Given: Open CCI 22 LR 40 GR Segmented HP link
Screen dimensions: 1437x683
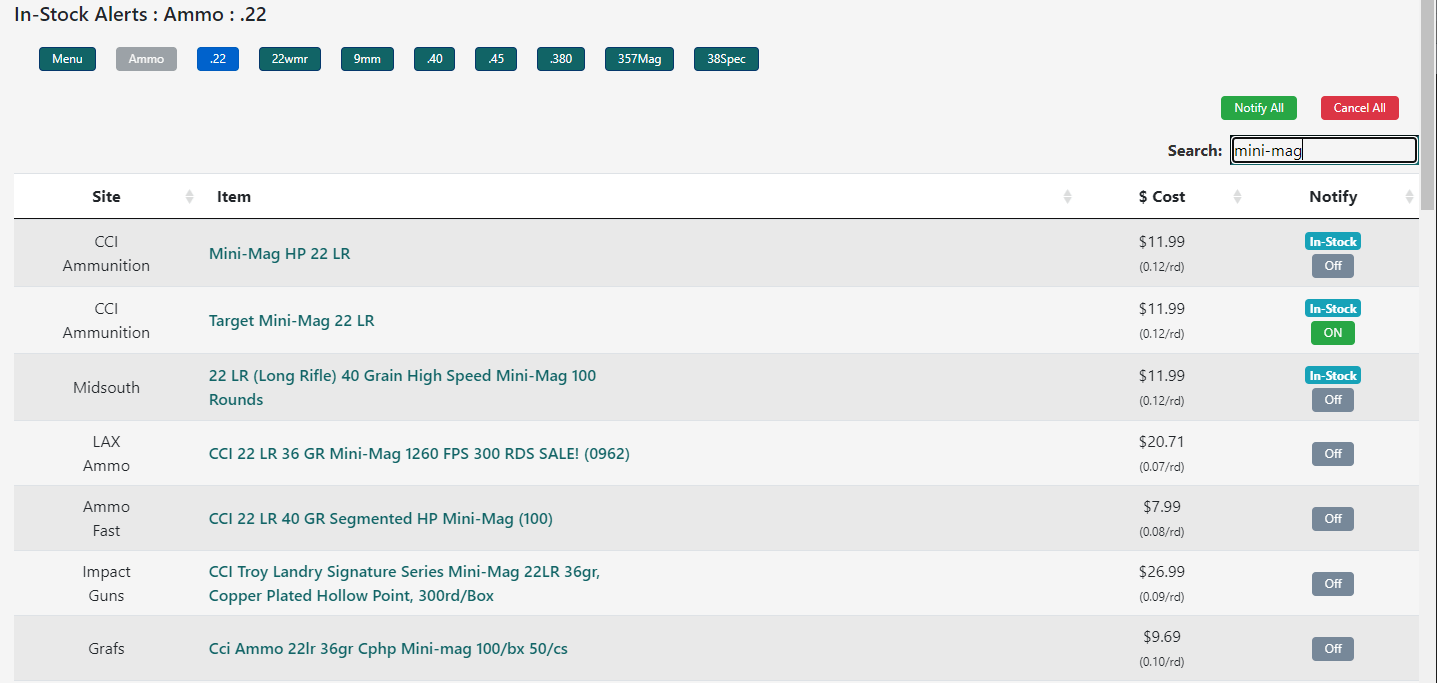Looking at the screenshot, I should tap(380, 519).
